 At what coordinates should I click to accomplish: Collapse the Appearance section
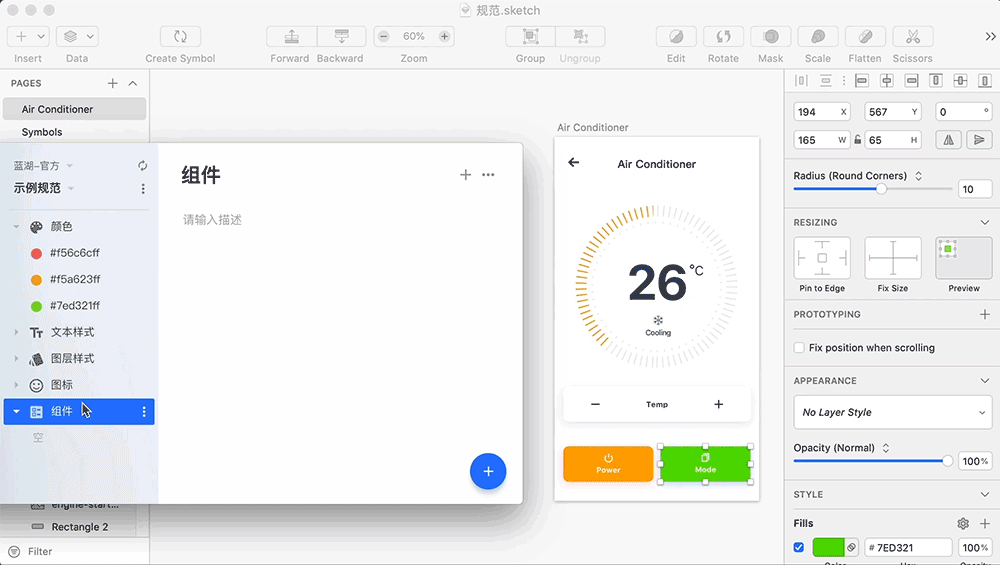985,381
